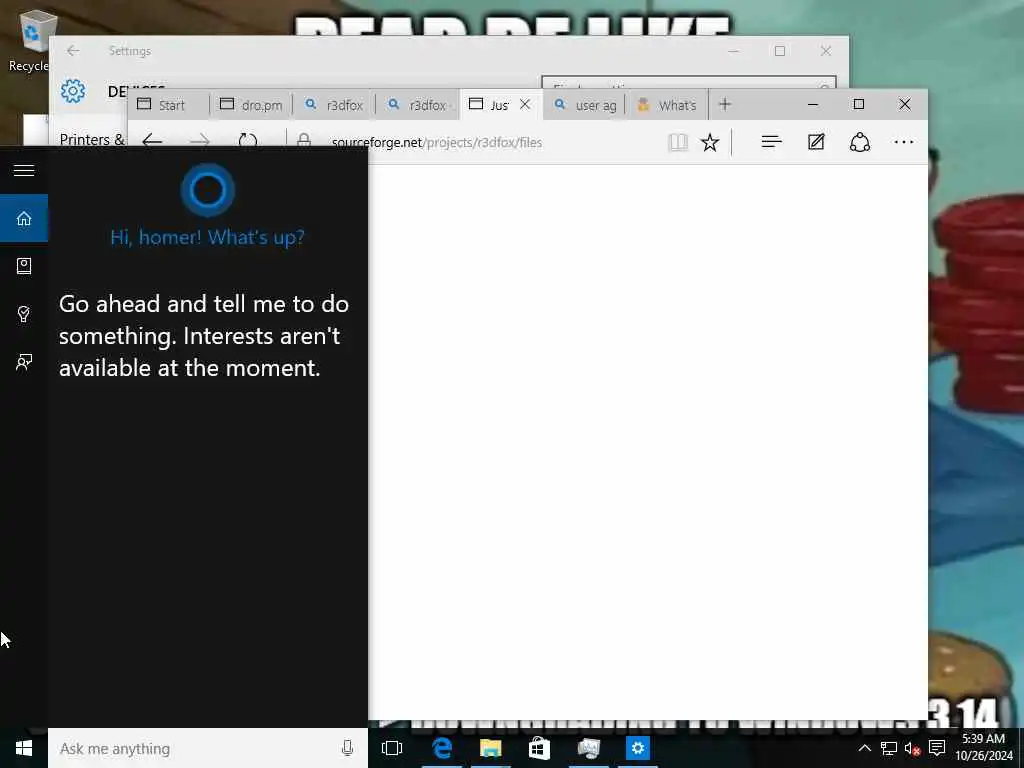Click the Settings gear icon

tap(73, 91)
